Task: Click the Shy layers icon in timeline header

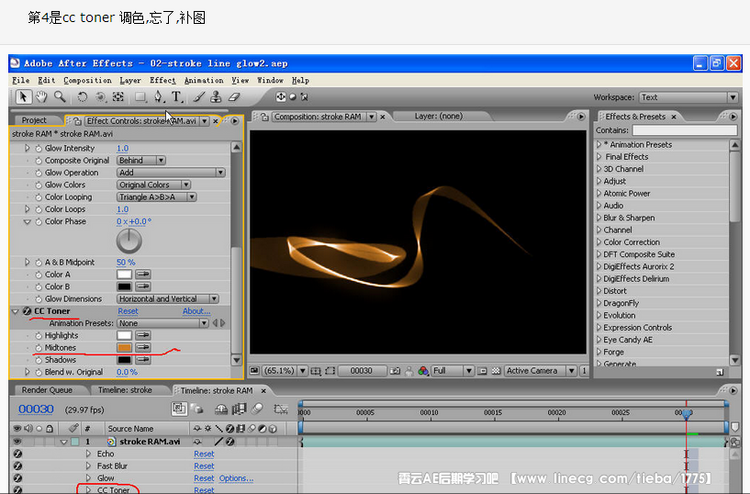Action: point(221,409)
